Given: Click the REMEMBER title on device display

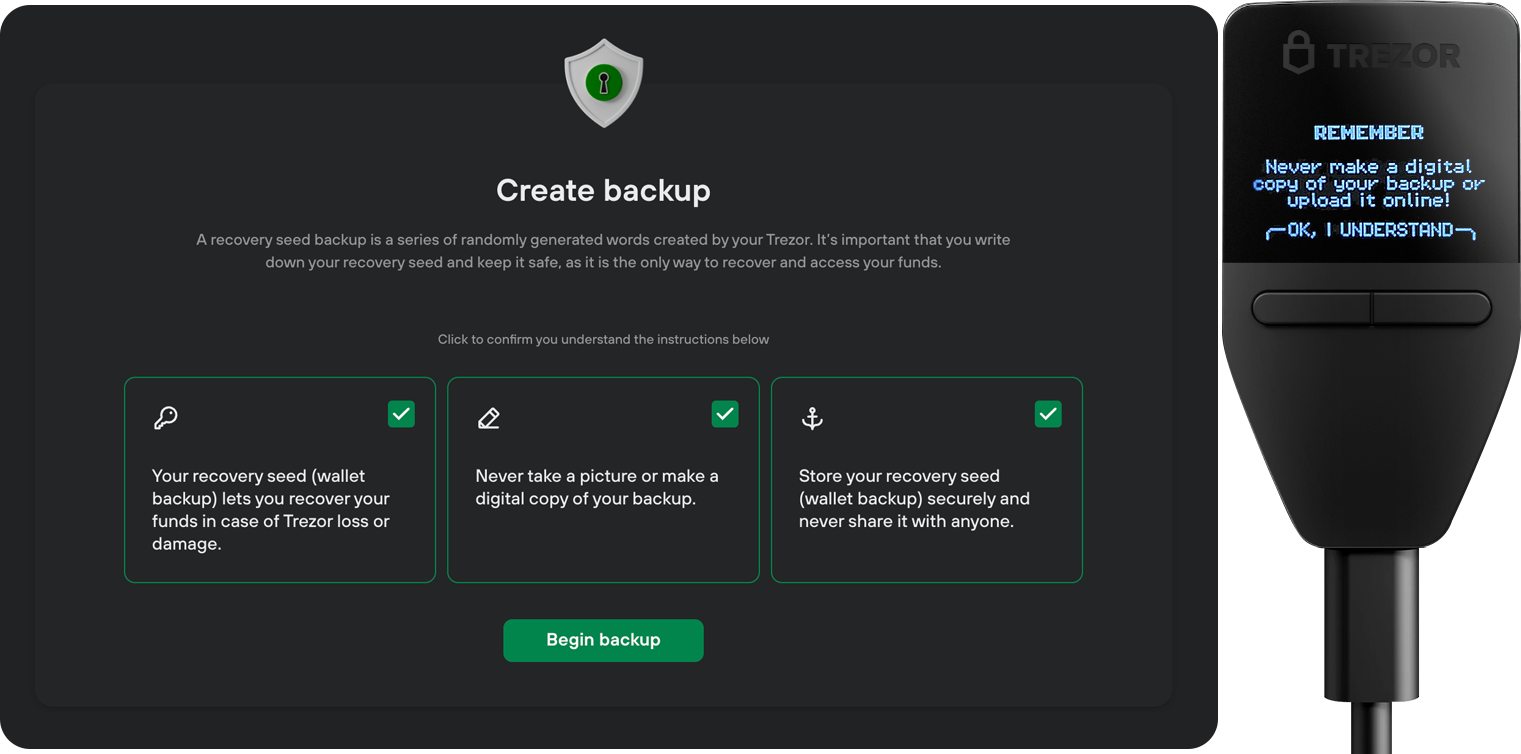Looking at the screenshot, I should pos(1368,133).
